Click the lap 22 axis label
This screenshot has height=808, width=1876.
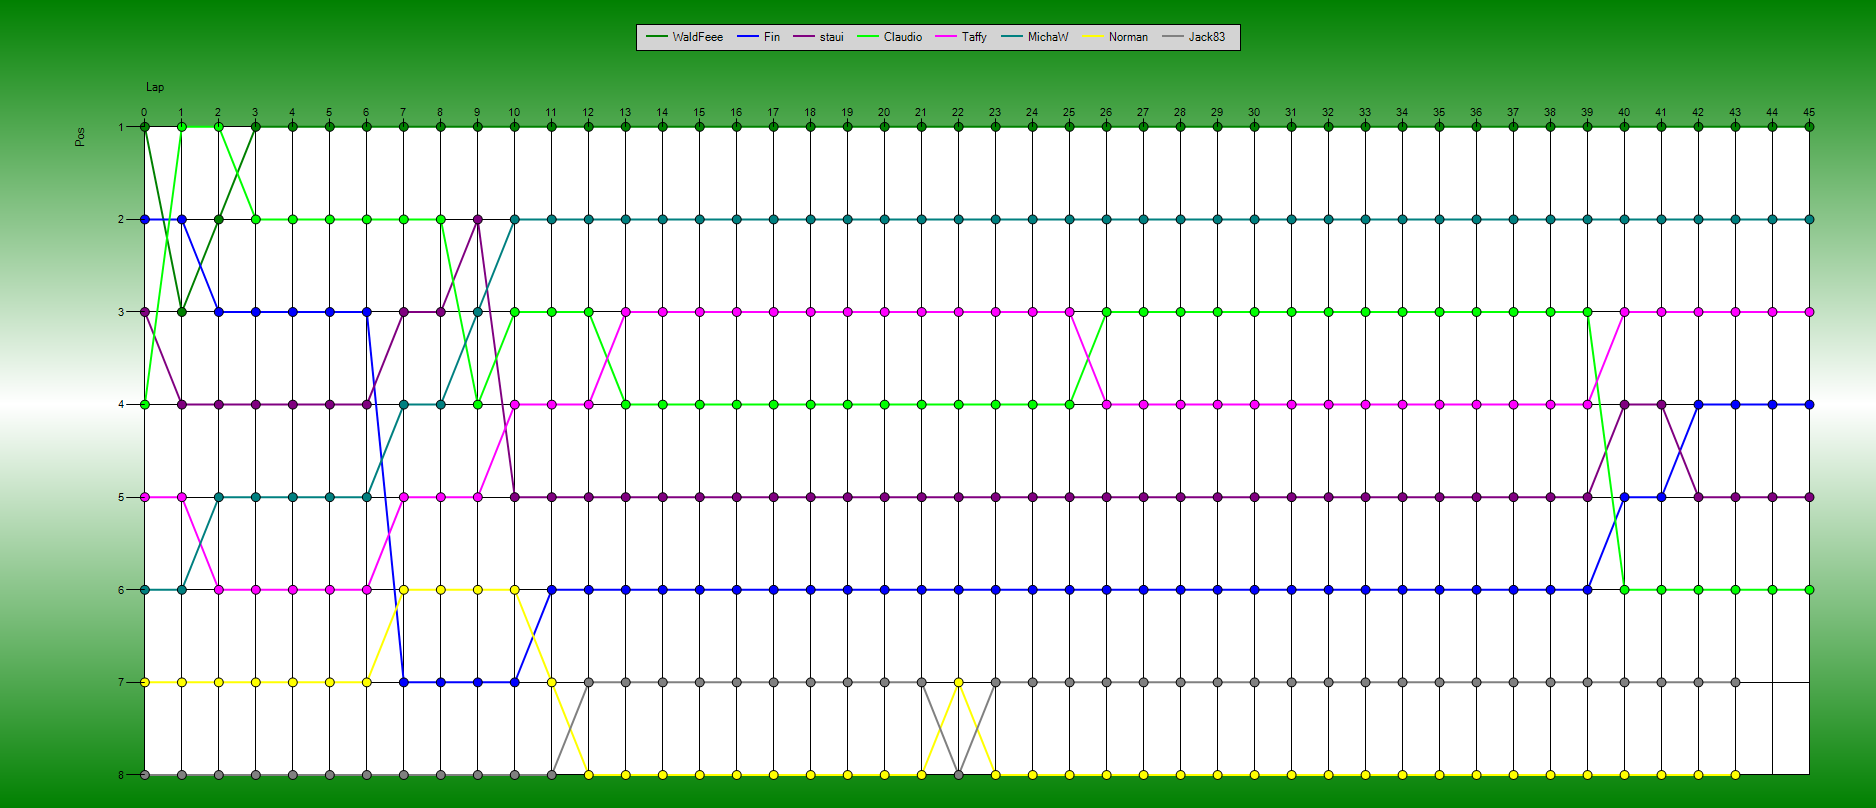(x=958, y=112)
